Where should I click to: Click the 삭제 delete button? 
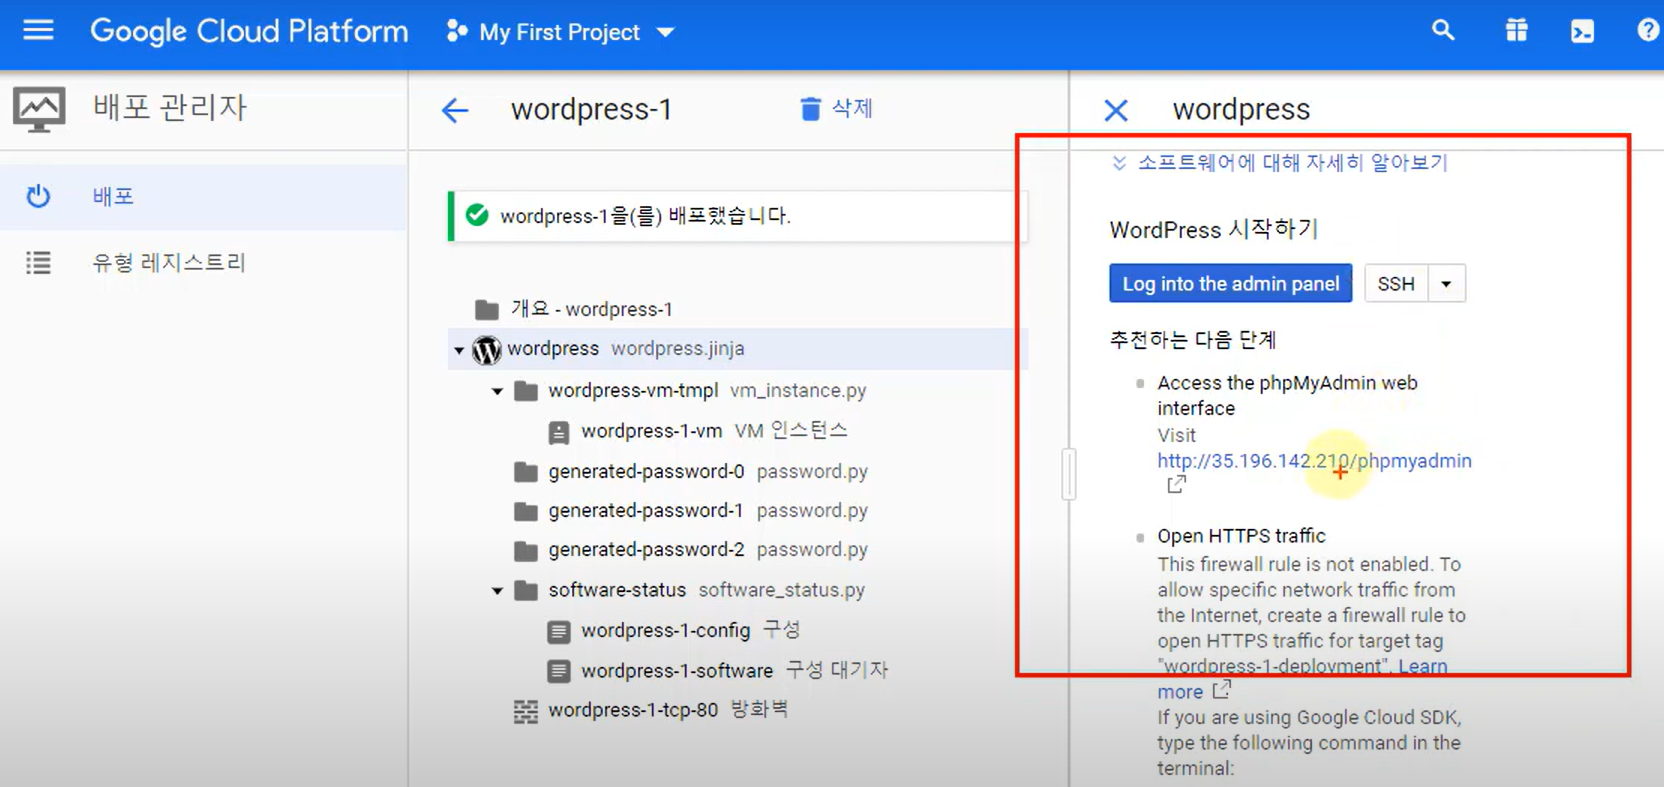tap(836, 109)
